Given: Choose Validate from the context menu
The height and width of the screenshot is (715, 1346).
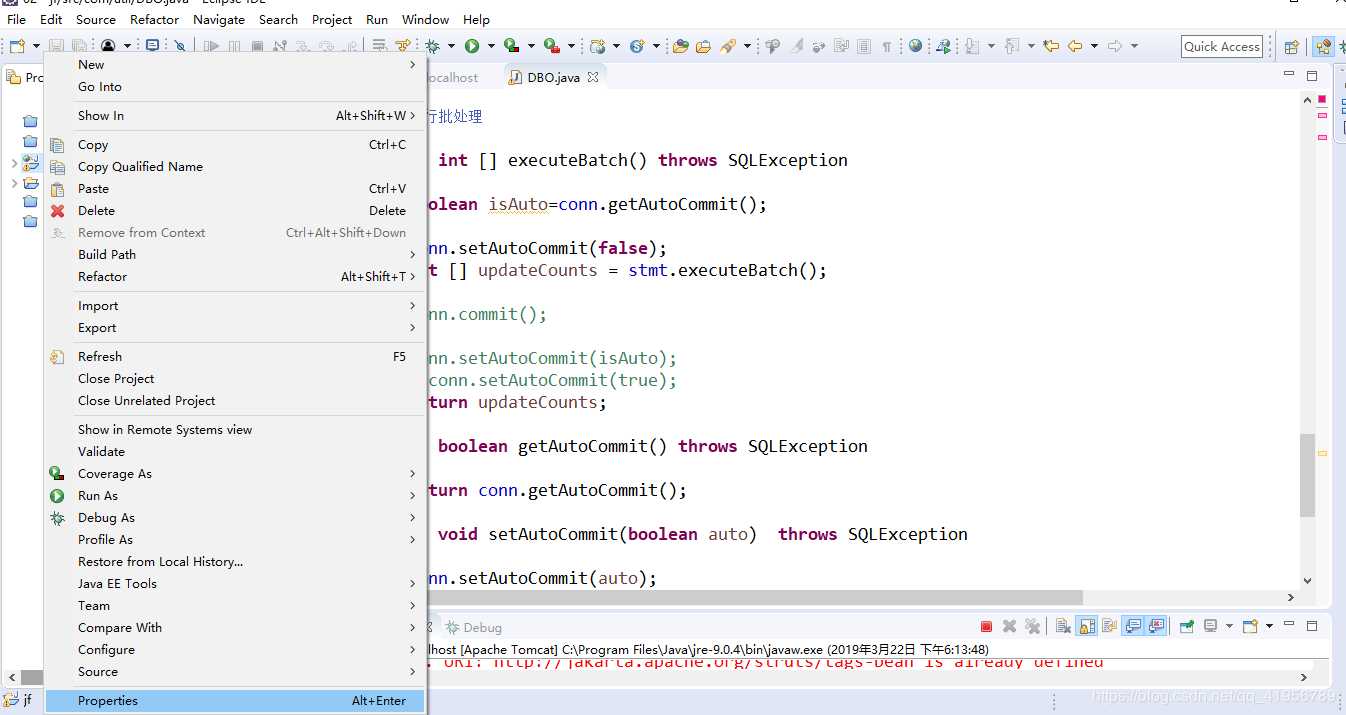Looking at the screenshot, I should [x=235, y=451].
